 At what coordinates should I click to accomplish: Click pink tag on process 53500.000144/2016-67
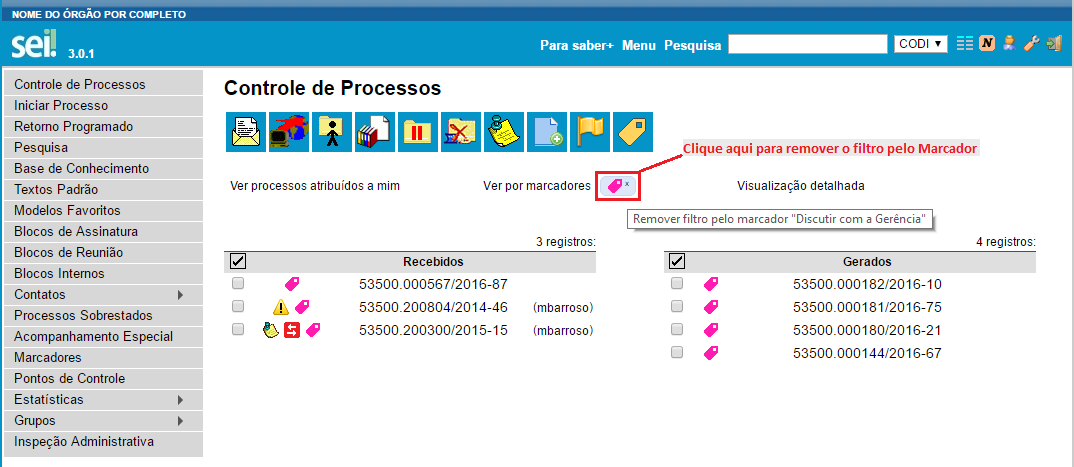pyautogui.click(x=711, y=353)
